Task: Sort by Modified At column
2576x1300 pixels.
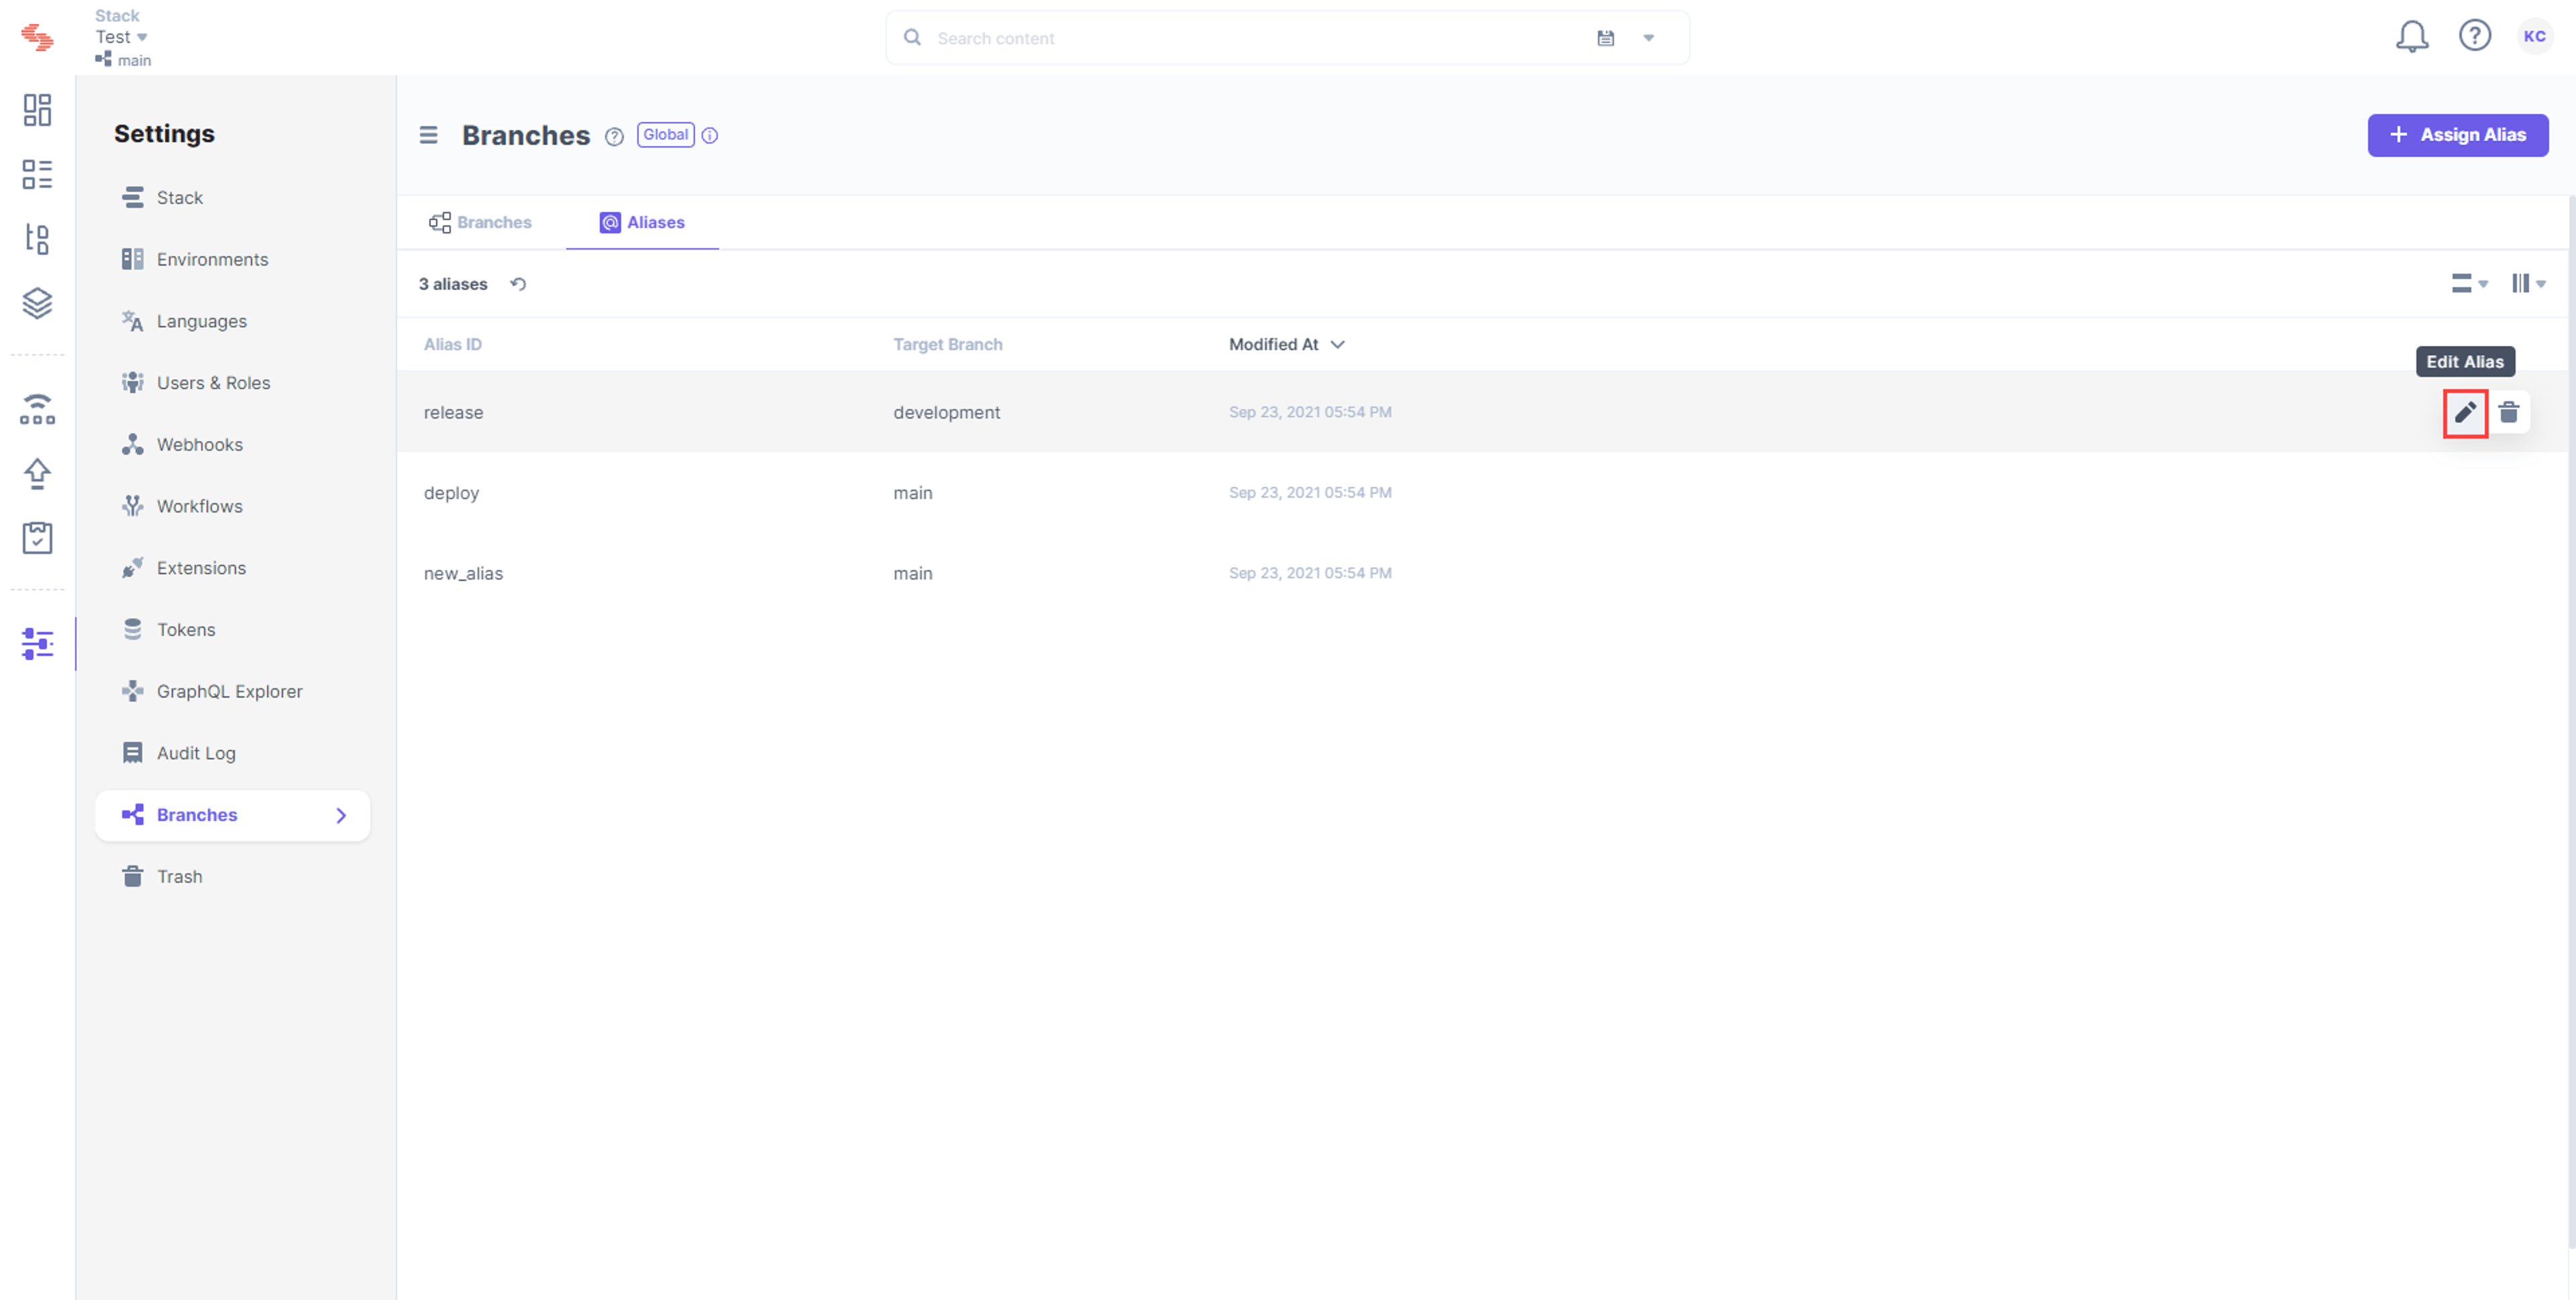Action: click(x=1286, y=344)
